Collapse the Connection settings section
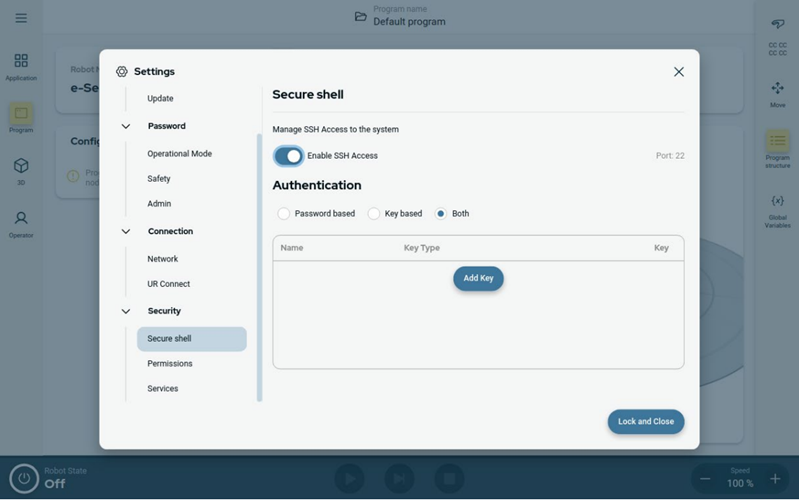This screenshot has width=800, height=500. [x=126, y=232]
